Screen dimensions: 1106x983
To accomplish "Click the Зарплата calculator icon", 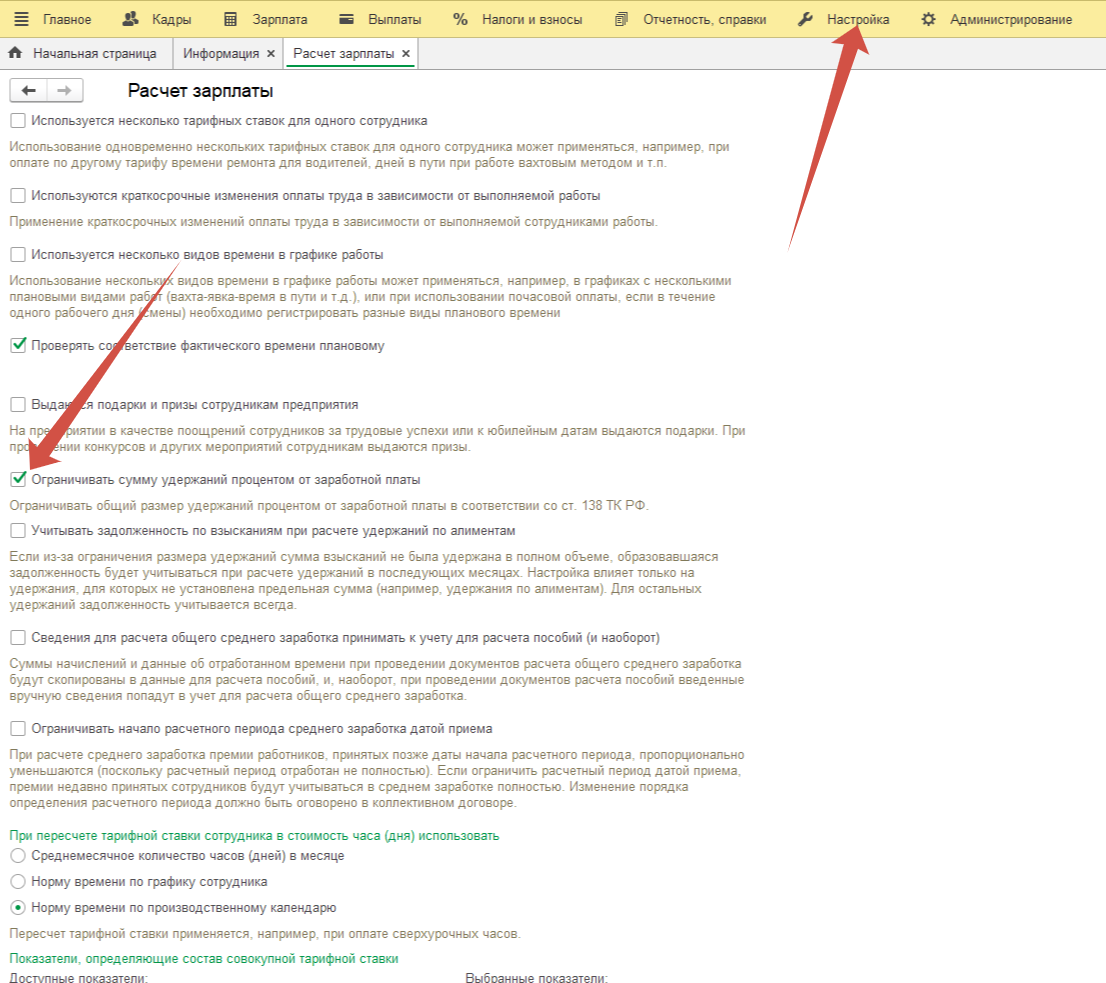I will [231, 19].
